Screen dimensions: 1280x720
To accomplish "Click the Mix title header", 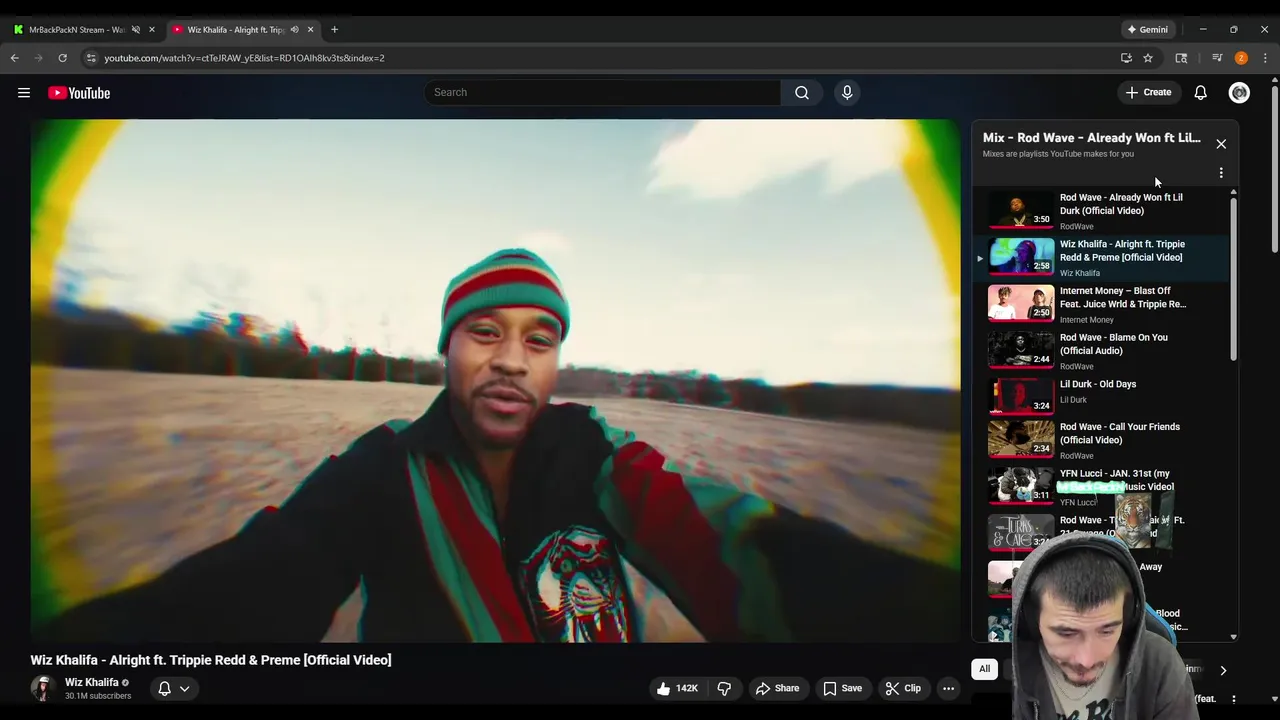I will click(x=1091, y=138).
